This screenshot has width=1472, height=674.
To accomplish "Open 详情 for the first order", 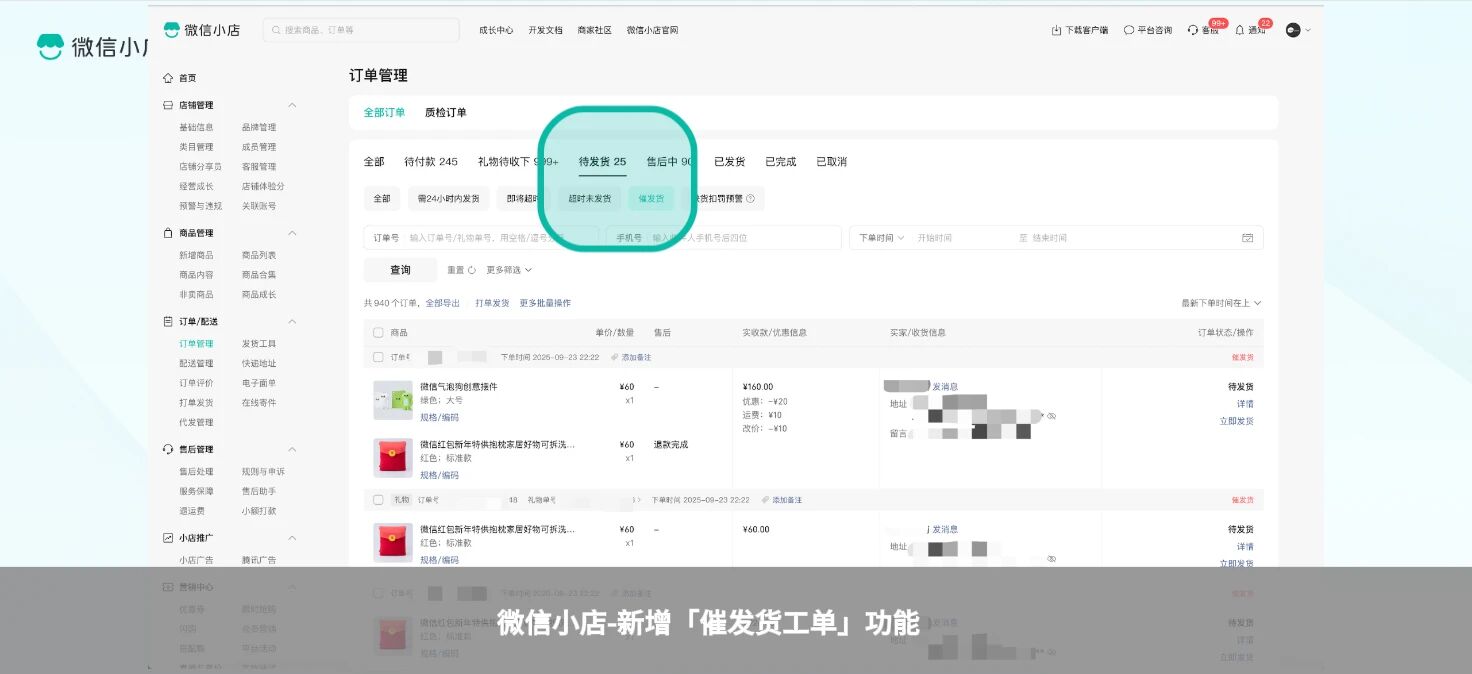I will (x=1245, y=404).
